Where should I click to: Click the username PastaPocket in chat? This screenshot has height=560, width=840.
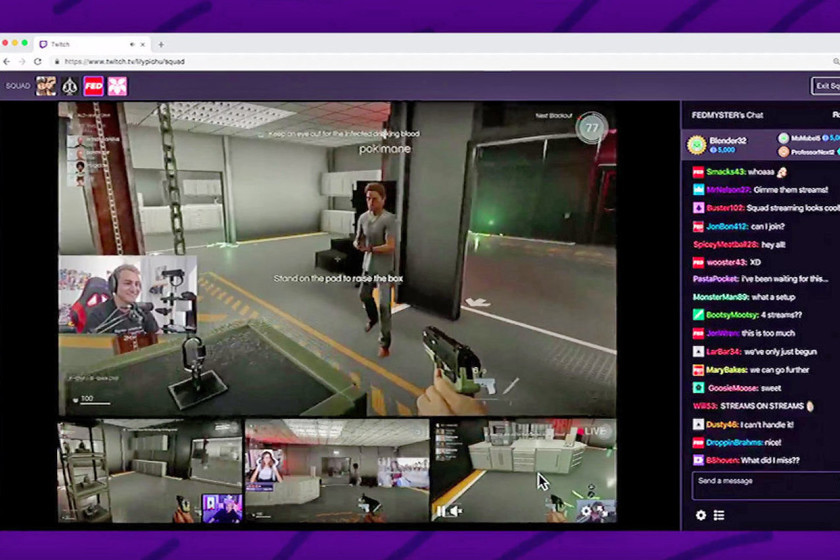pos(716,279)
